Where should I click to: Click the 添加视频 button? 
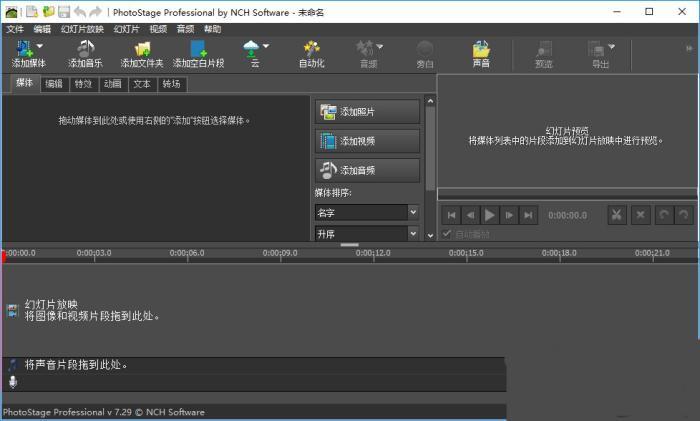click(367, 141)
